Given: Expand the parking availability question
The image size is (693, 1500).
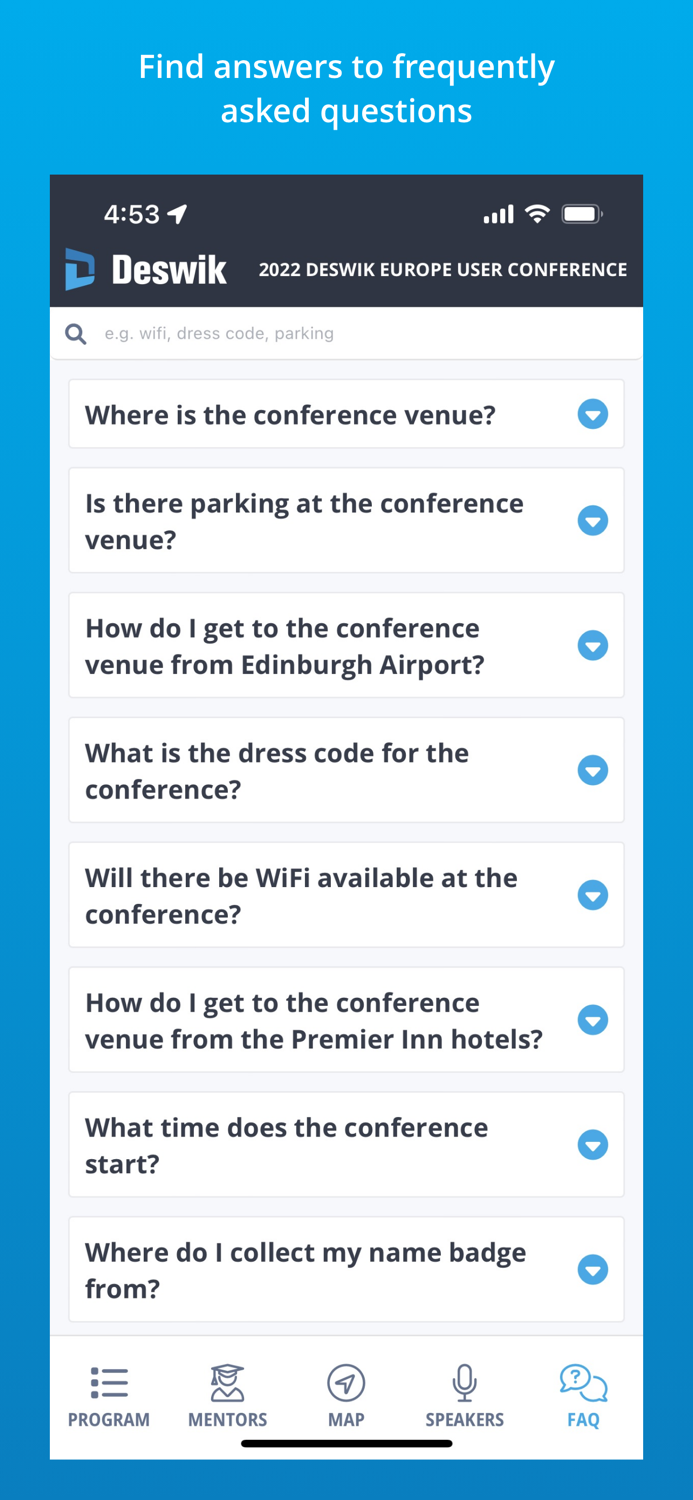Looking at the screenshot, I should click(593, 520).
